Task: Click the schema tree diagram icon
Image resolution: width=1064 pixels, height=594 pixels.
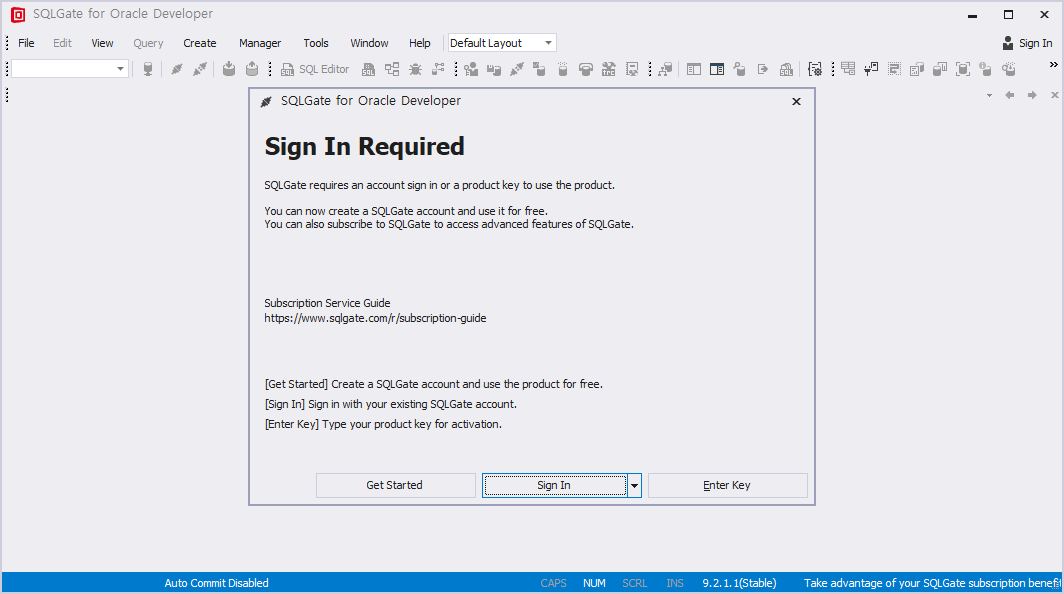Action: tap(392, 69)
